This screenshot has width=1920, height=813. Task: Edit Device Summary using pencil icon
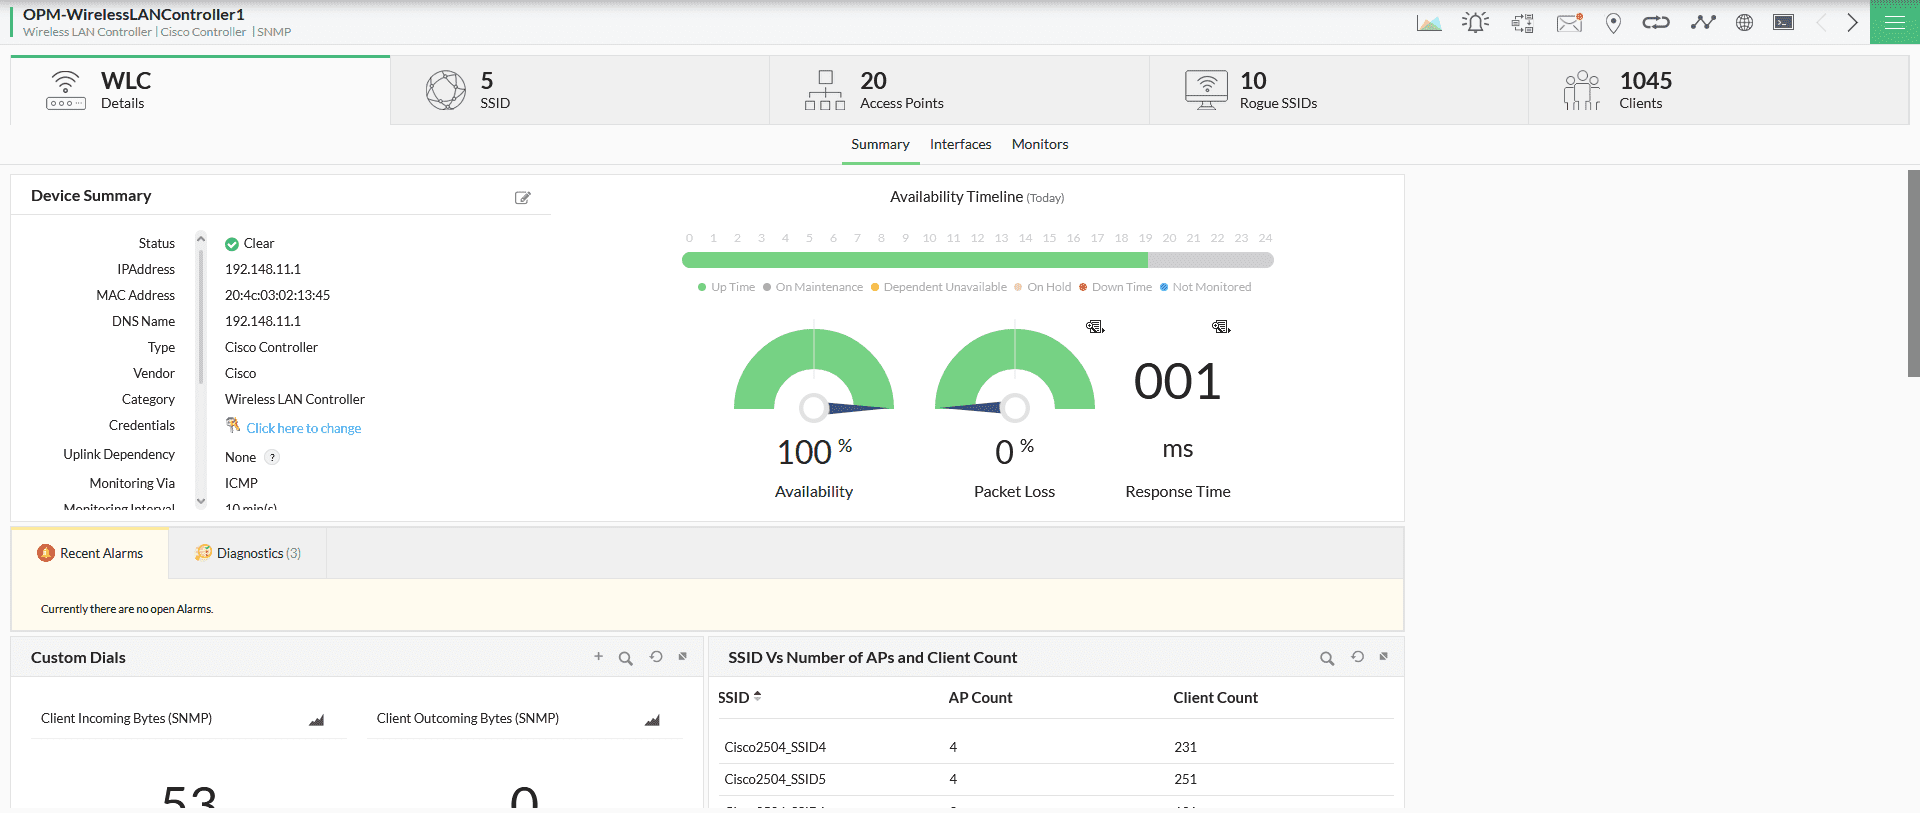tap(522, 198)
